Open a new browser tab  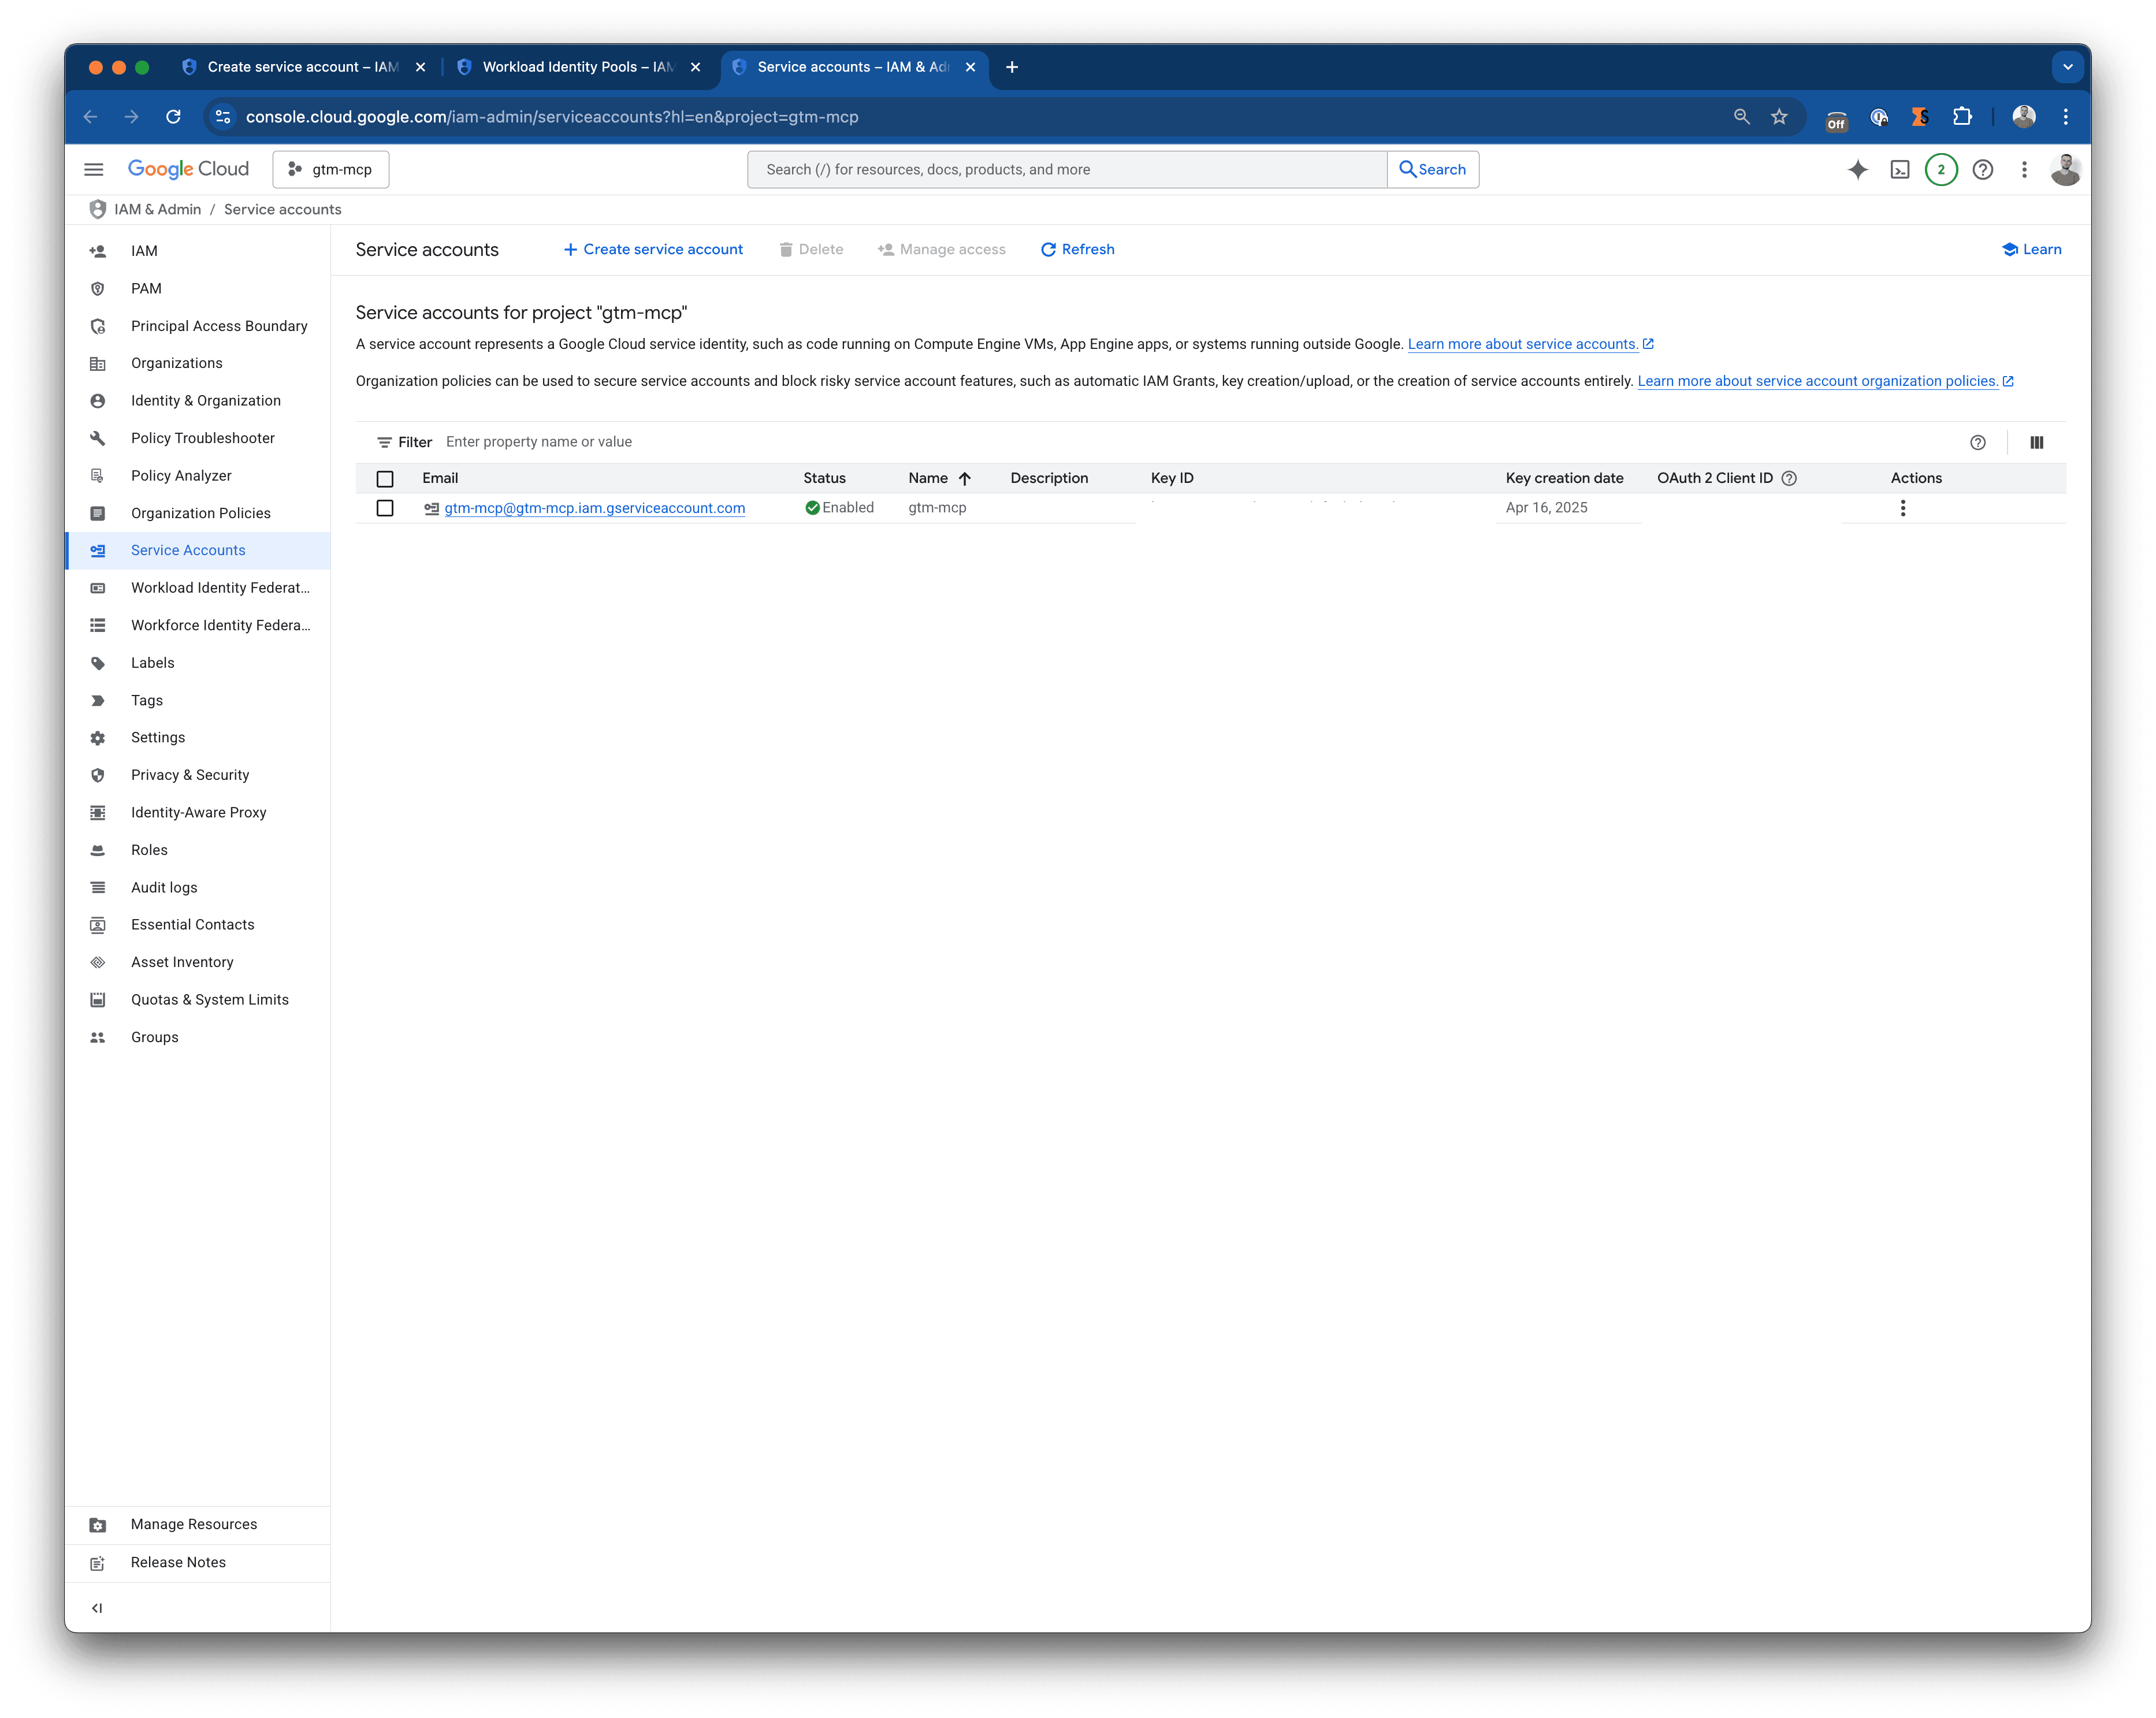[x=1012, y=67]
